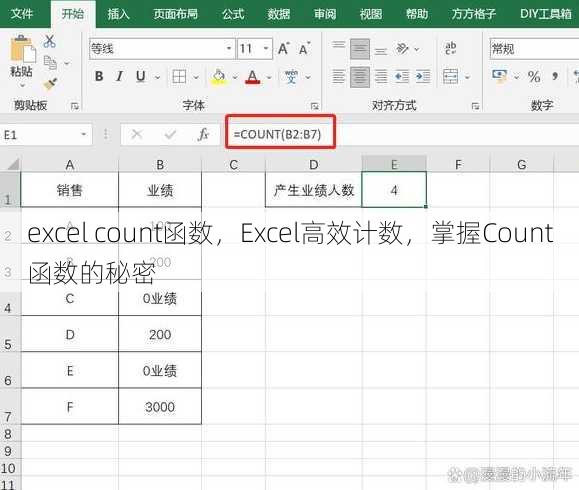This screenshot has height=490, width=579.
Task: Click cell E1 showing 4
Action: coord(394,190)
